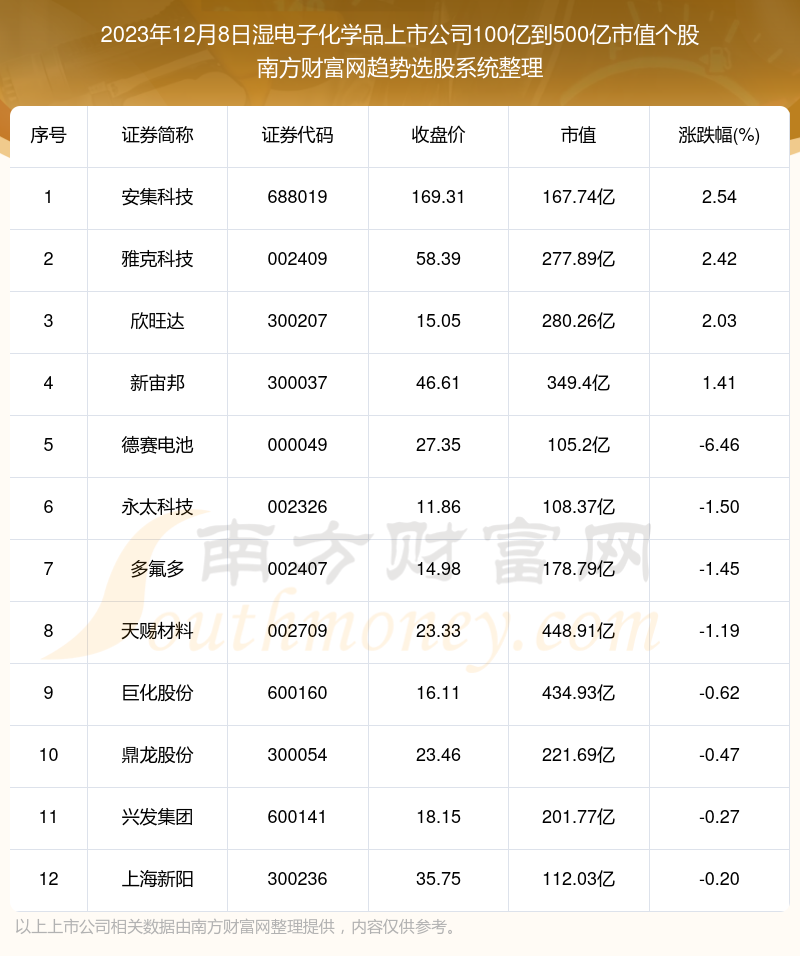The width and height of the screenshot is (800, 956).
Task: Select the stock name 鼎龙股份
Action: pyautogui.click(x=157, y=755)
